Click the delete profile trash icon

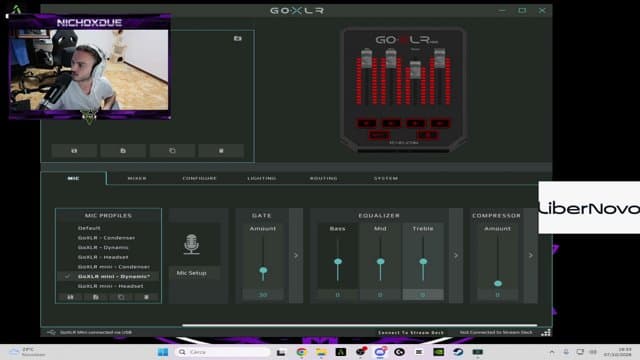(221, 151)
